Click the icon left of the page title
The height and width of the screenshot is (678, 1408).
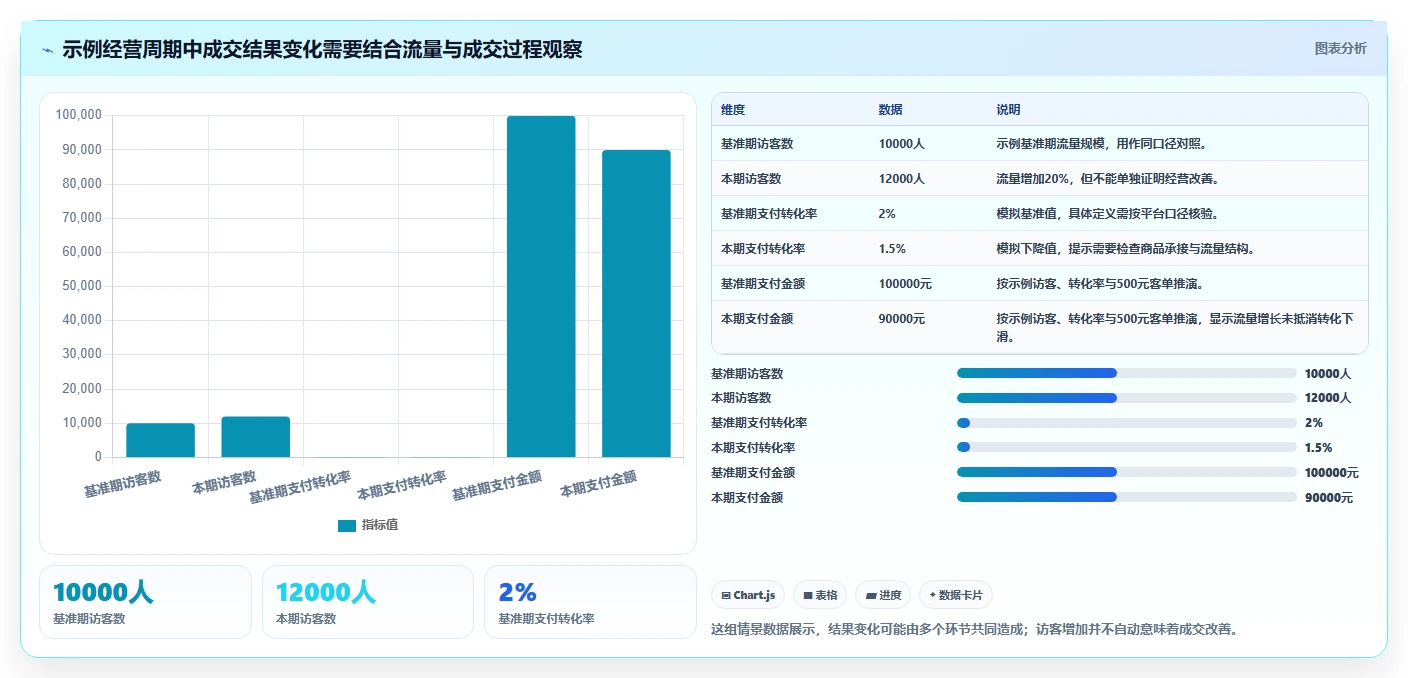[48, 50]
